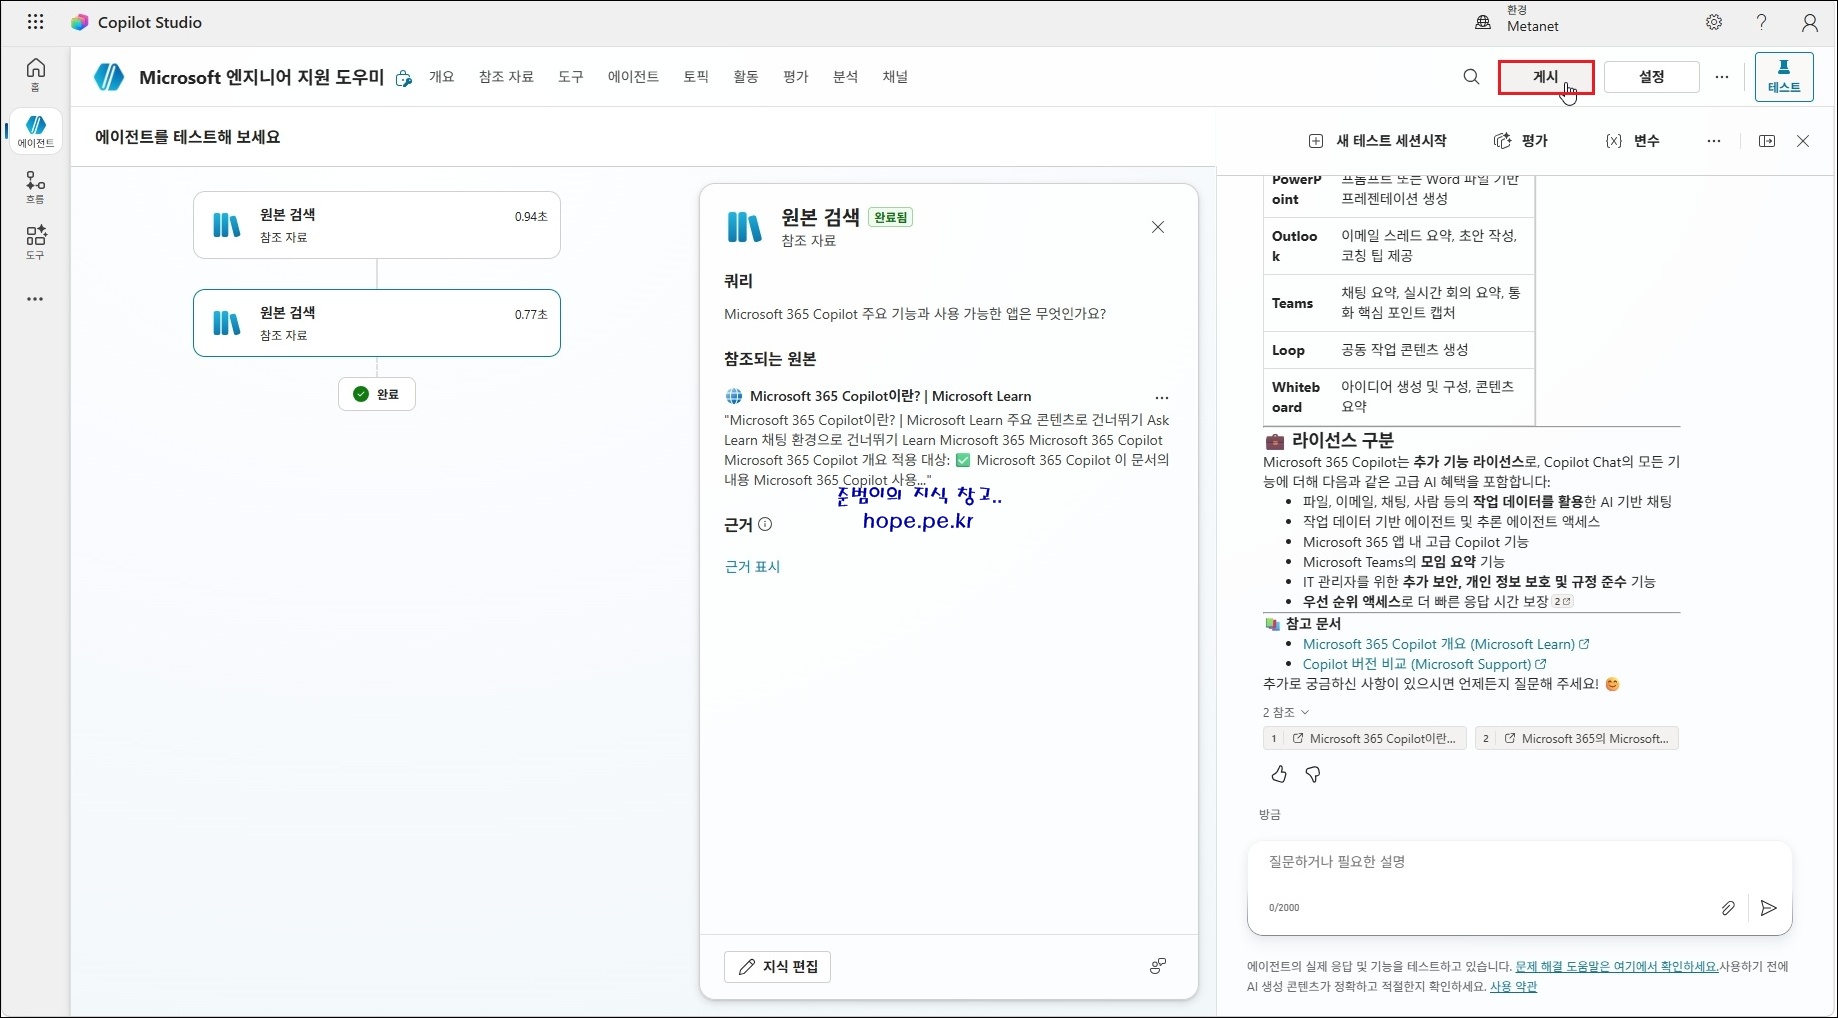Select the 원본 검색 step taking 0.77초
1838x1018 pixels.
[x=377, y=323]
